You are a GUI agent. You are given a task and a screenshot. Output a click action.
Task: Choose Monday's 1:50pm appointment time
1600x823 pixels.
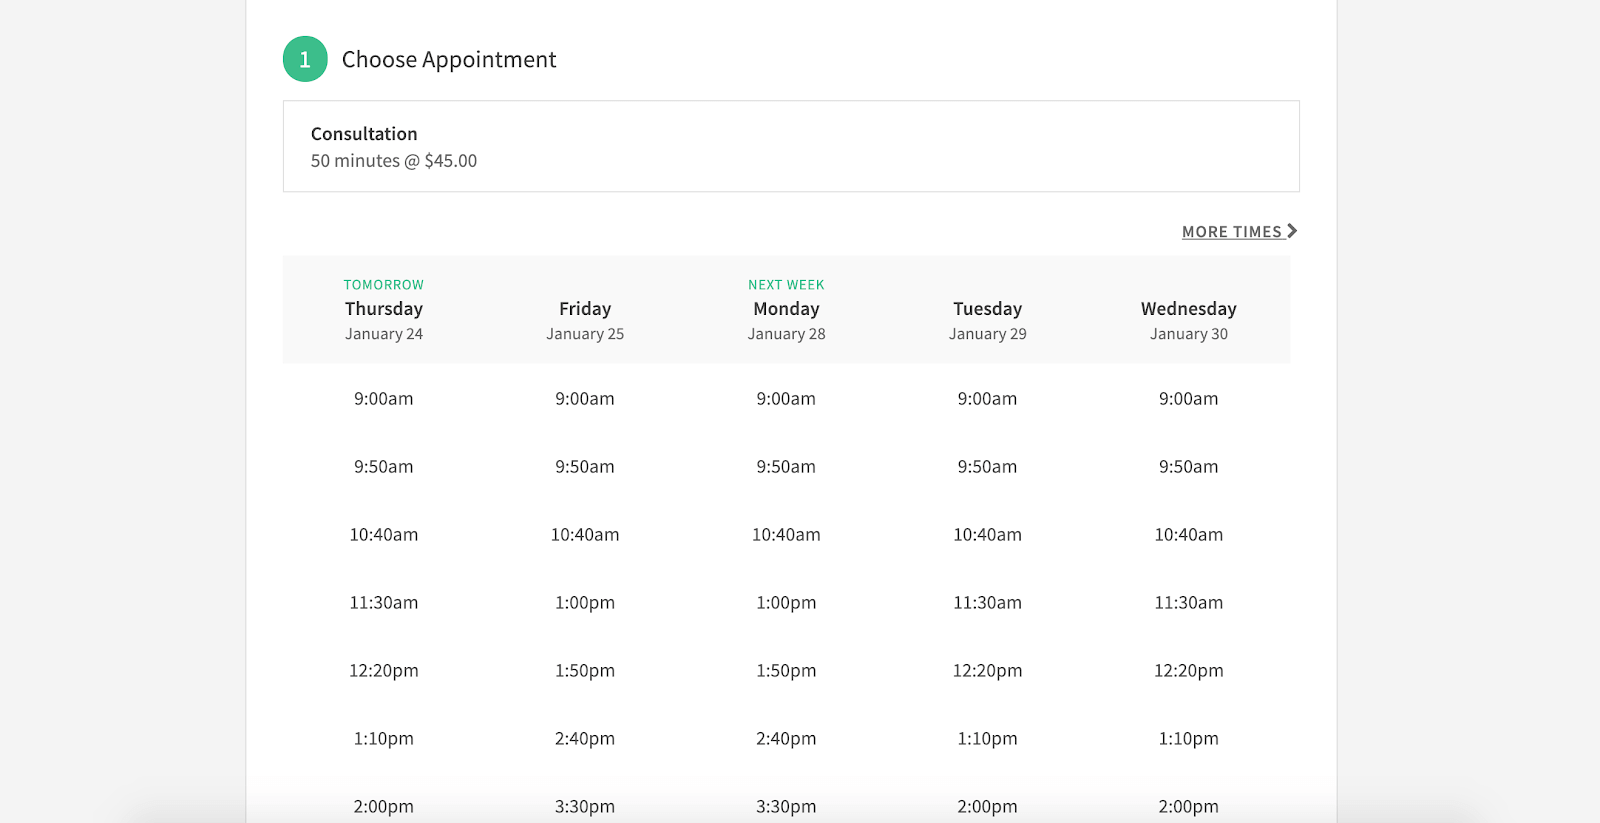786,671
